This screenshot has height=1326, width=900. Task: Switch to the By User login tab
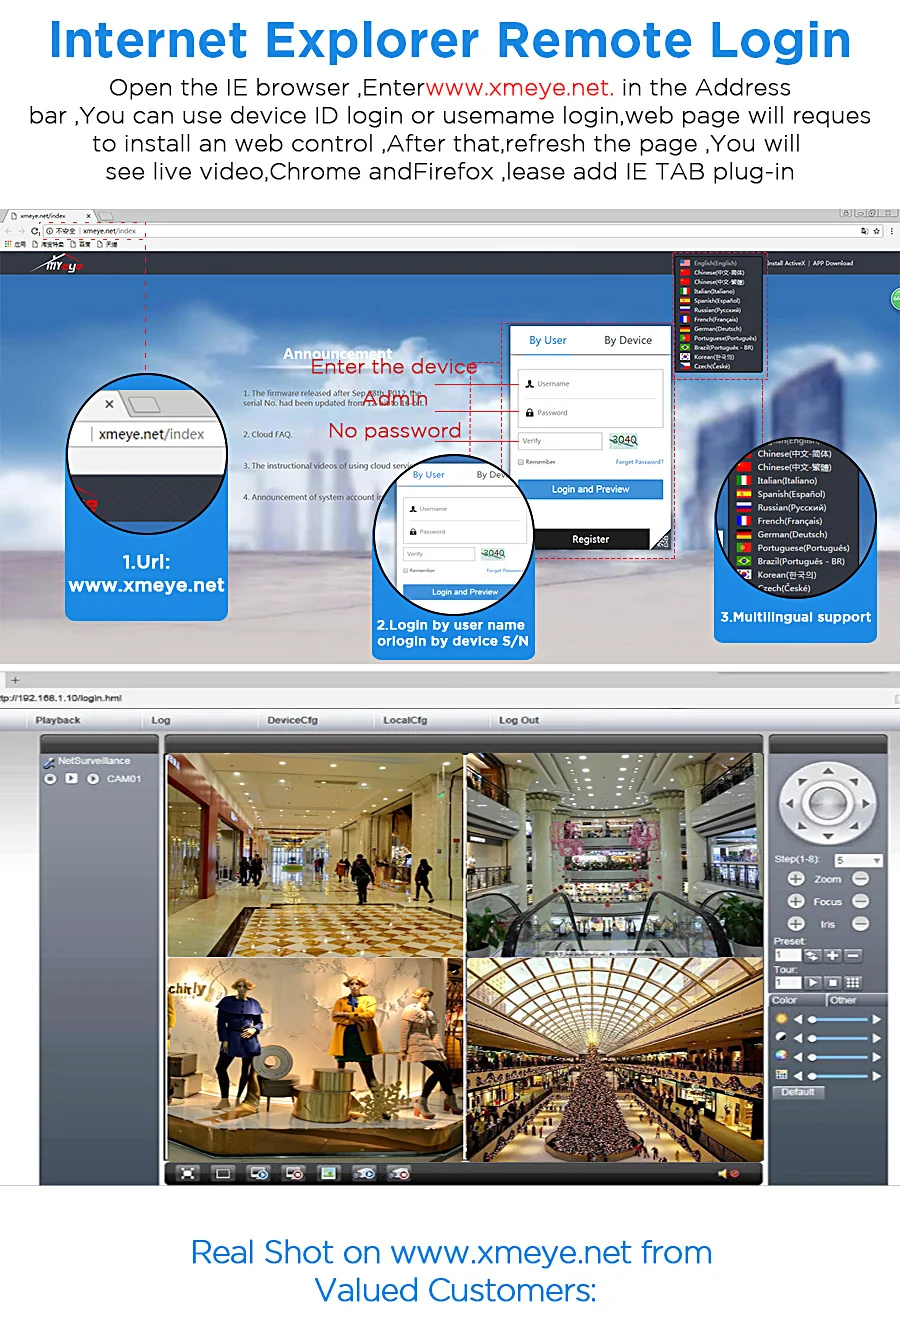[x=548, y=340]
